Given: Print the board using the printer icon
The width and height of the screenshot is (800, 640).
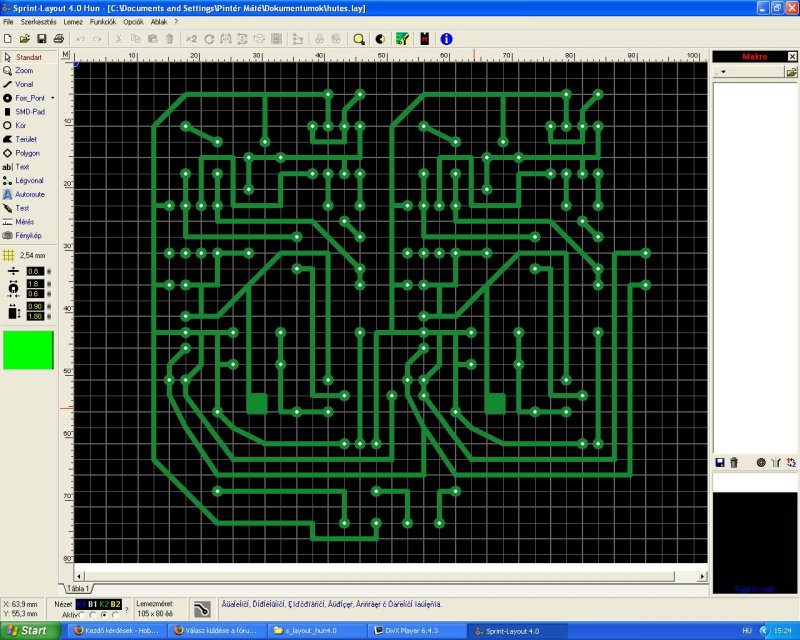Looking at the screenshot, I should tap(59, 39).
